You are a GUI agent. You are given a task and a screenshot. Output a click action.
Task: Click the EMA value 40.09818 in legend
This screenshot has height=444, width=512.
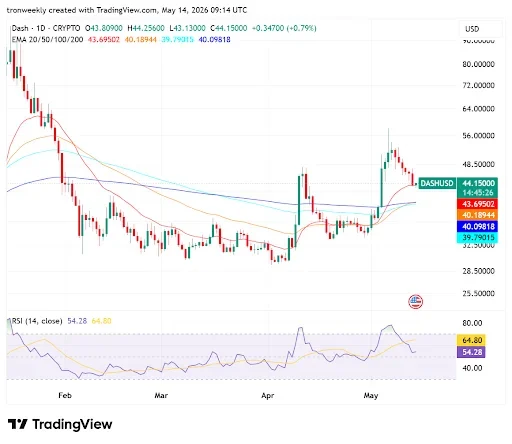coord(214,40)
